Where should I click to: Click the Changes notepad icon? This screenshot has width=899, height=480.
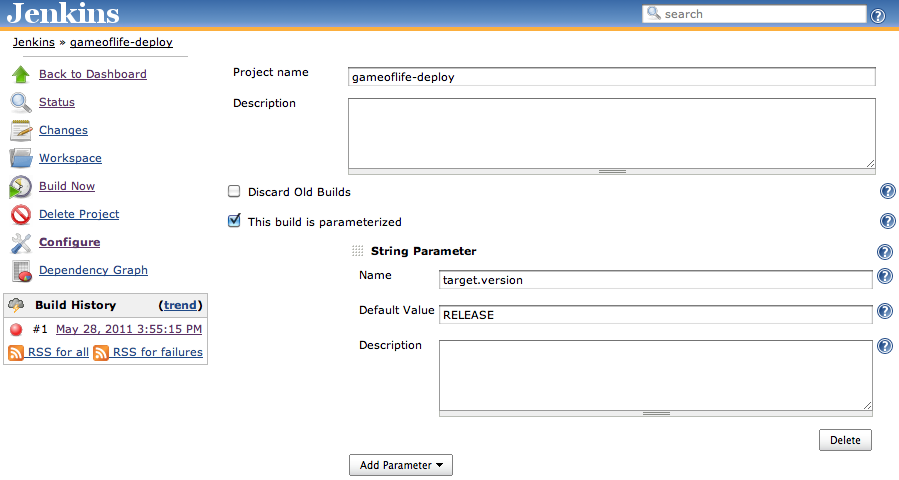pos(21,131)
